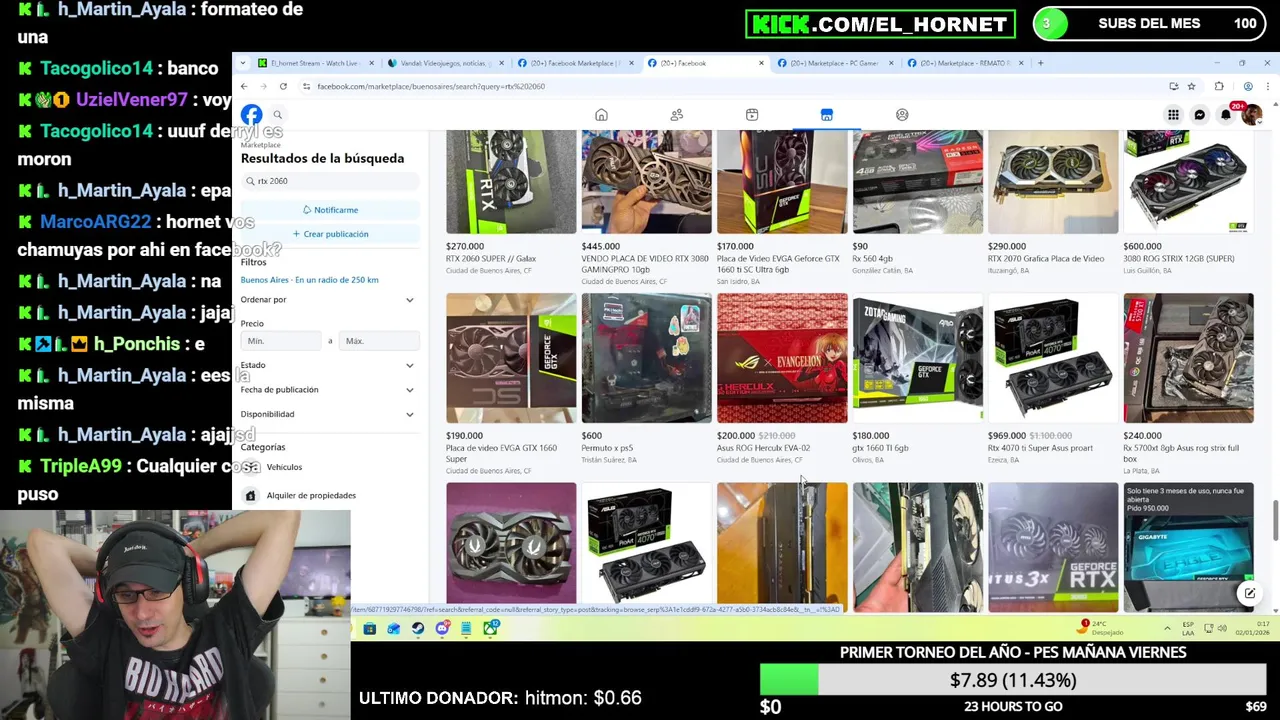Open browser extensions puzzle icon

coord(1219,87)
